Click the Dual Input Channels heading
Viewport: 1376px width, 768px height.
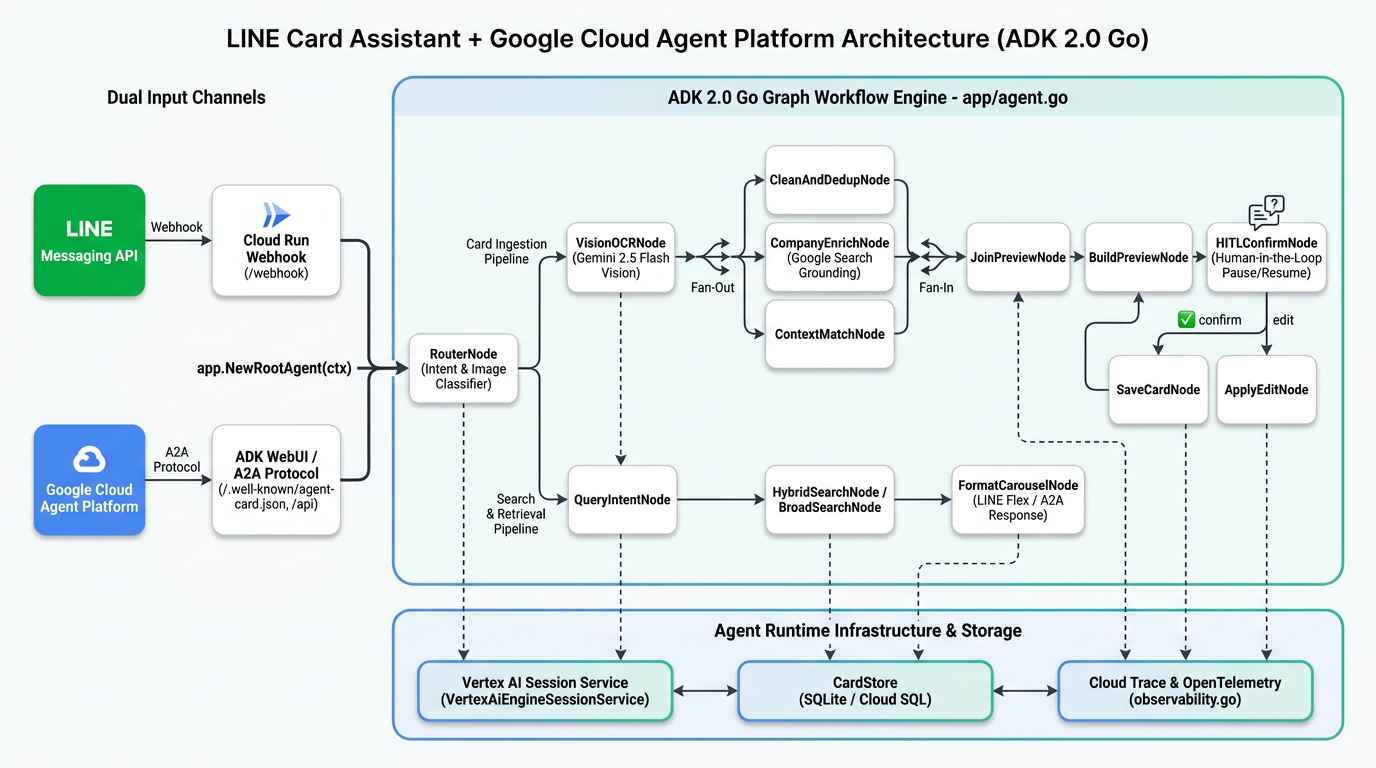click(186, 97)
